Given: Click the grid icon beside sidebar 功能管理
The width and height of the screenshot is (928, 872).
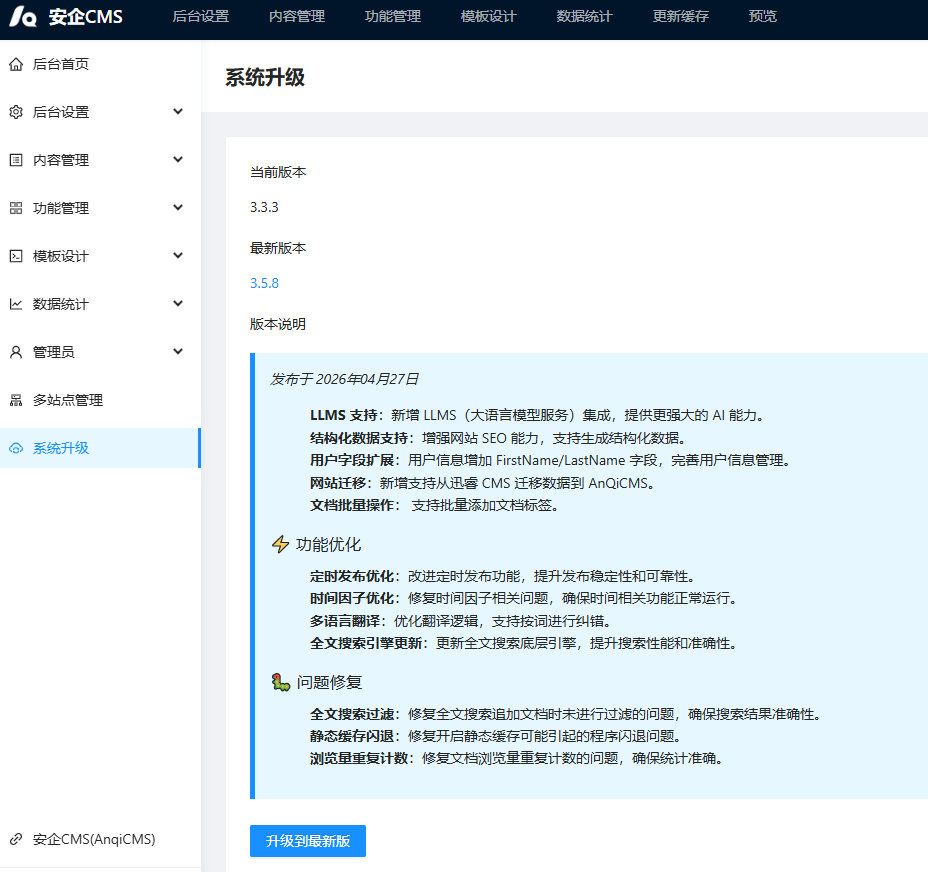Looking at the screenshot, I should 16,208.
